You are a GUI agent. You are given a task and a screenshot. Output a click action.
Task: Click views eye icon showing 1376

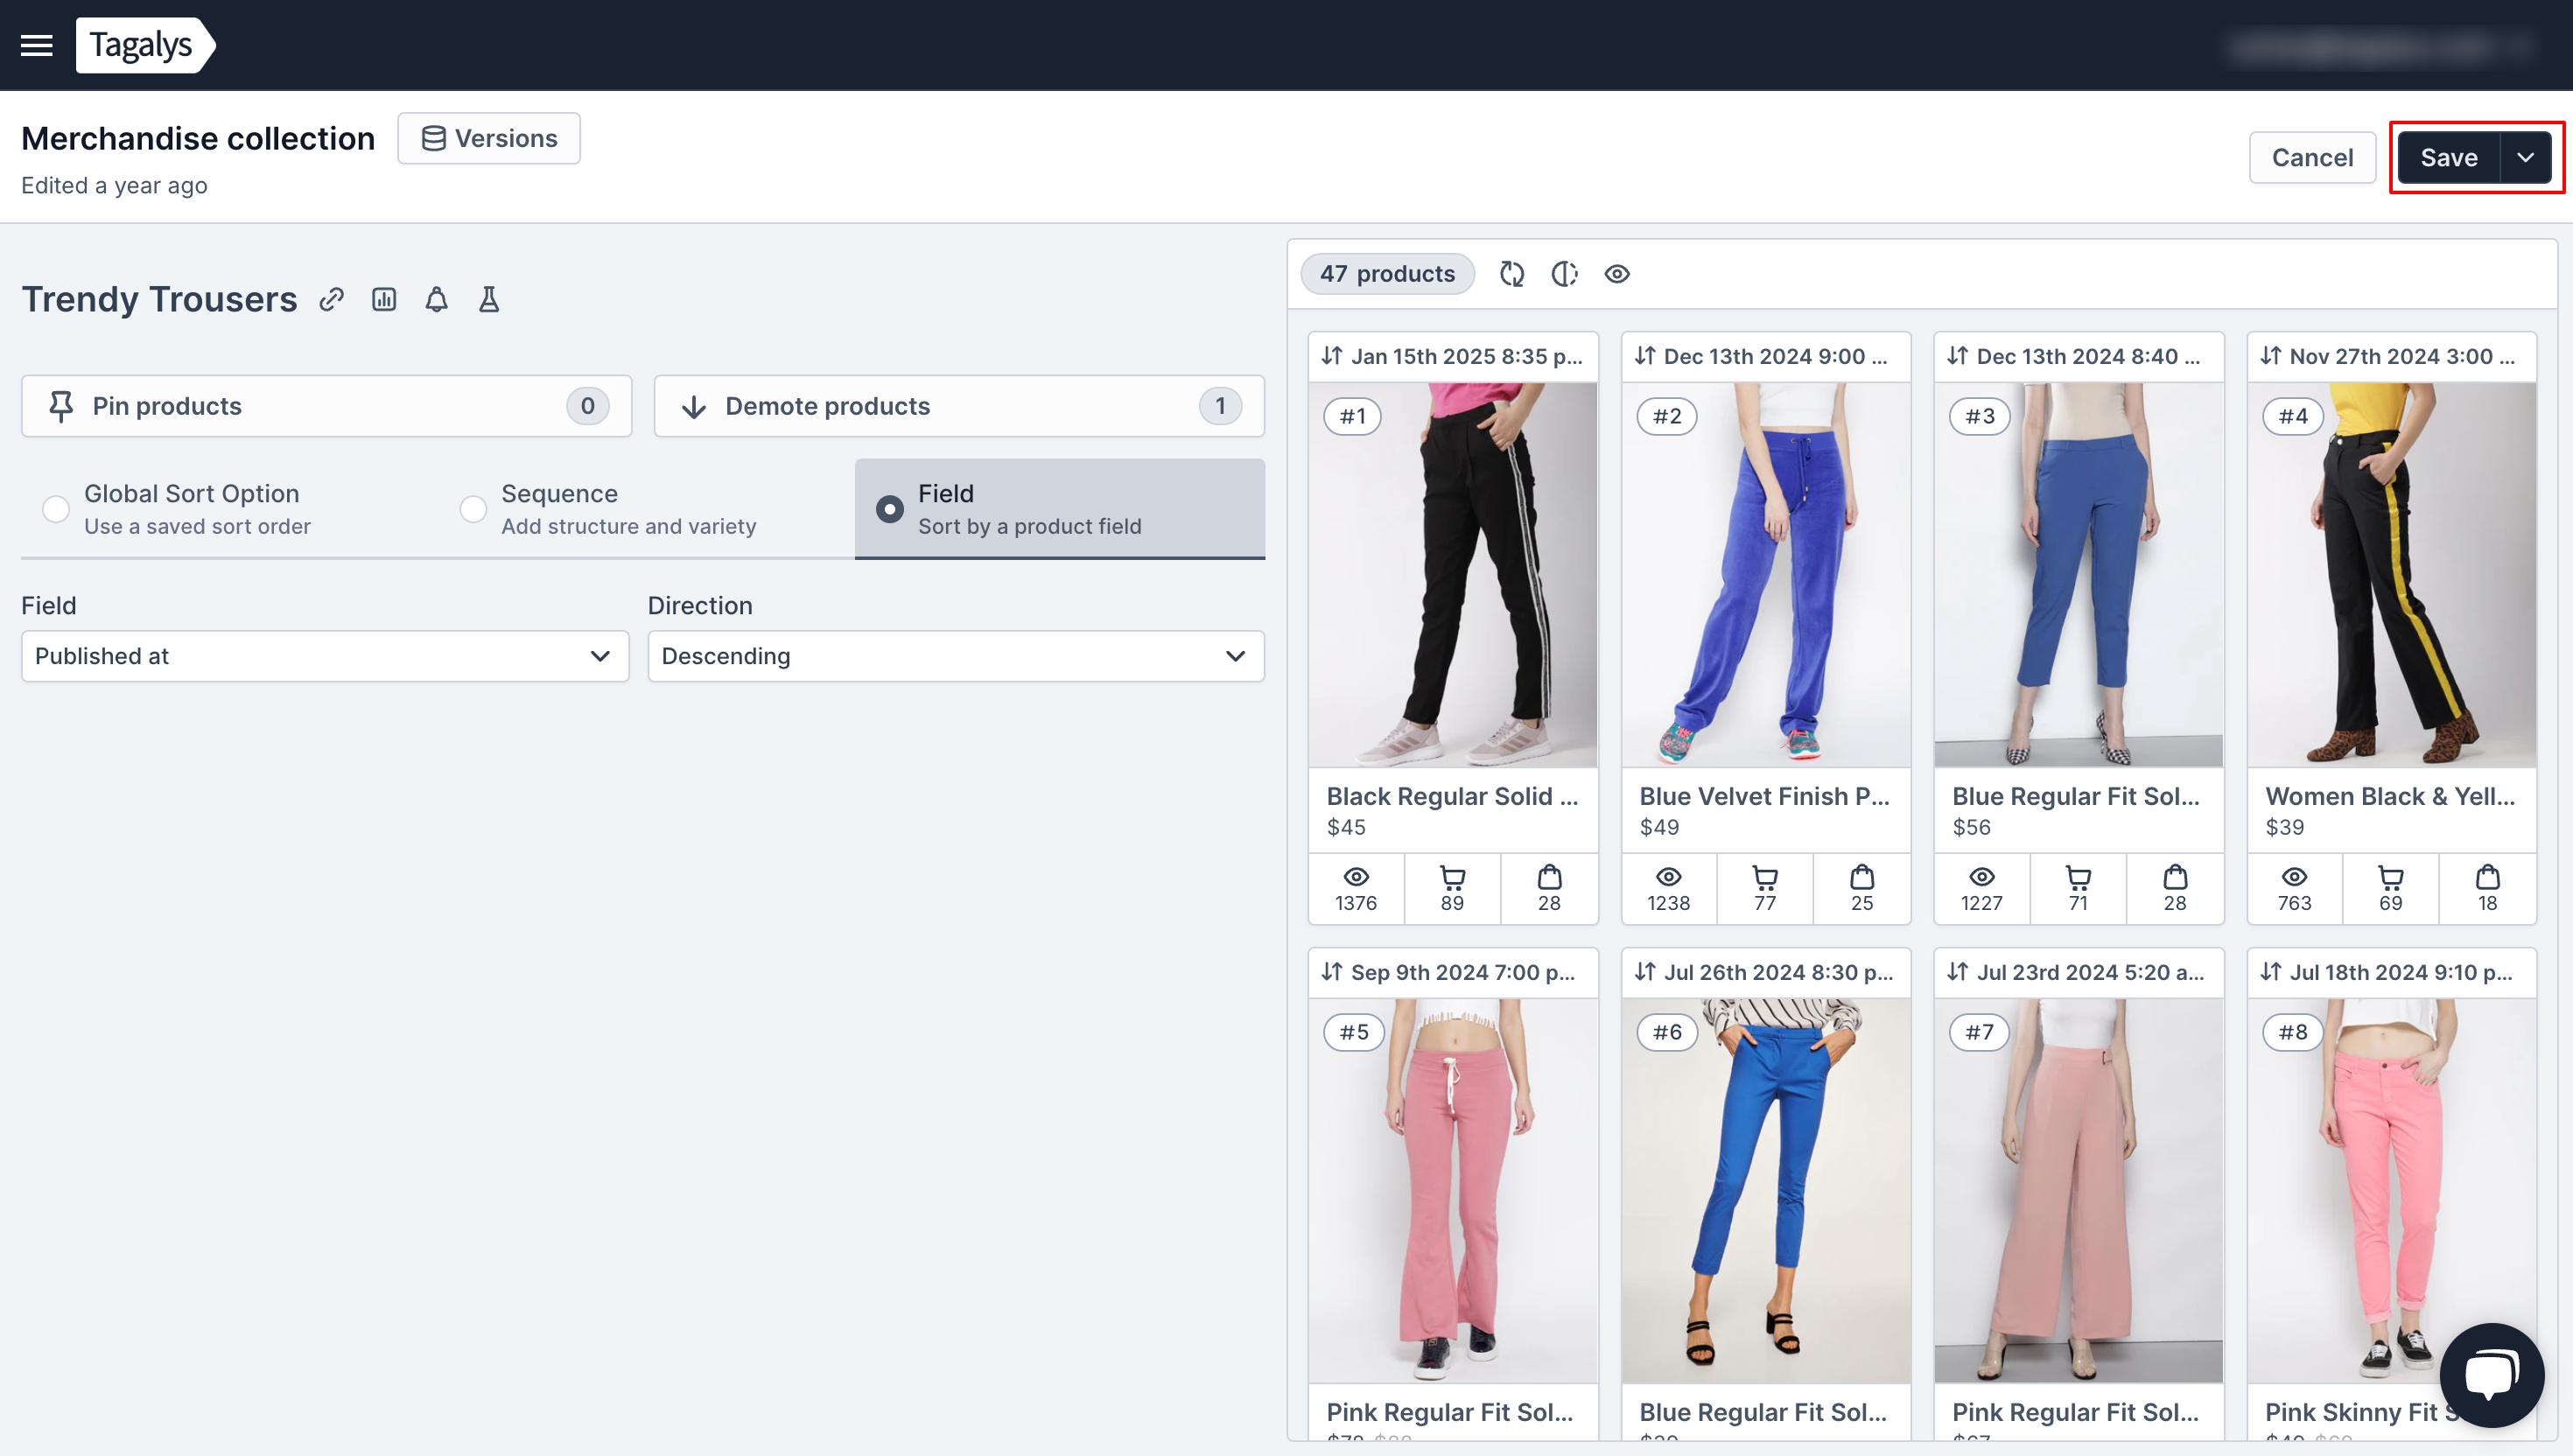point(1356,877)
